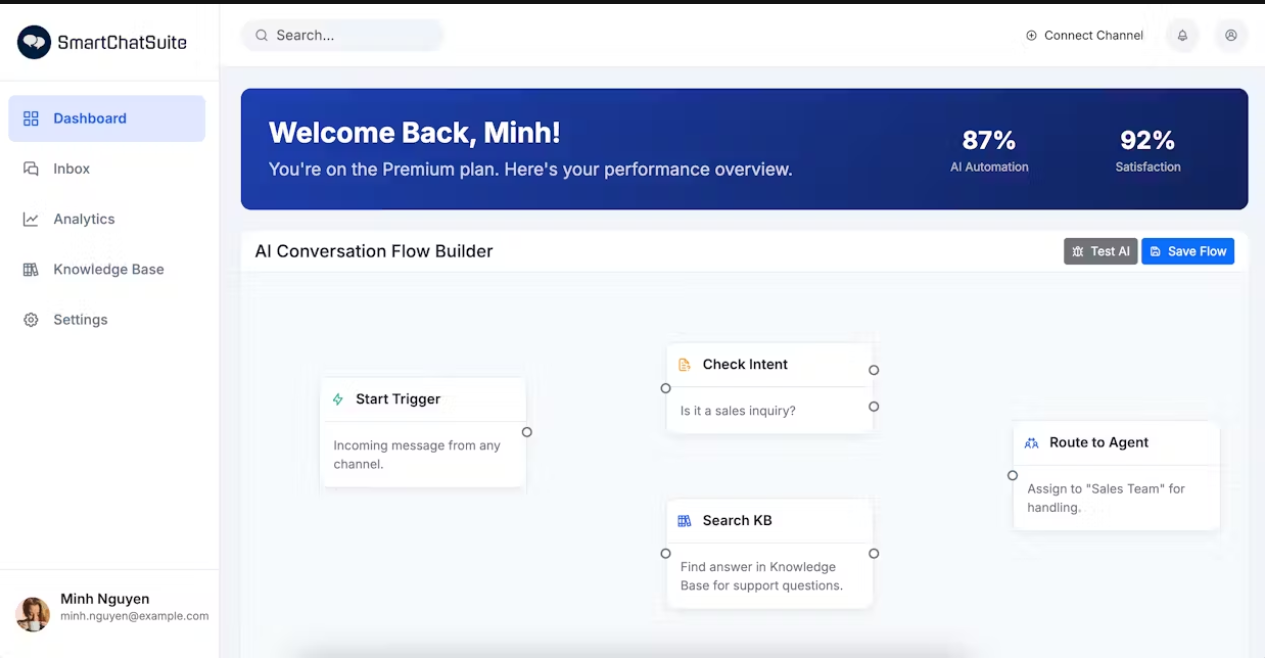Click the search magnifier icon
Viewport: 1265px width, 658px height.
coord(262,35)
